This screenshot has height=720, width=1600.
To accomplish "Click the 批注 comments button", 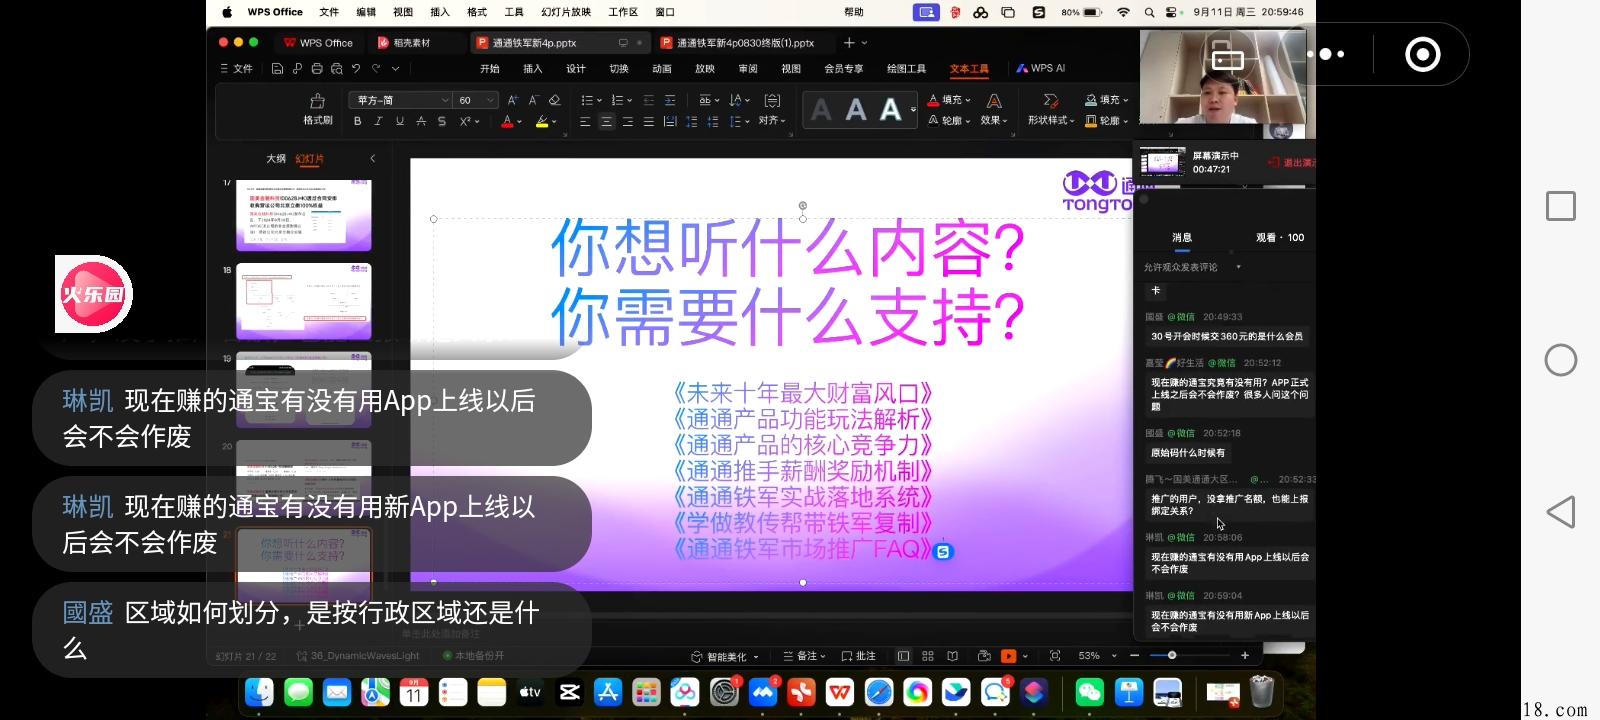I will (x=859, y=656).
